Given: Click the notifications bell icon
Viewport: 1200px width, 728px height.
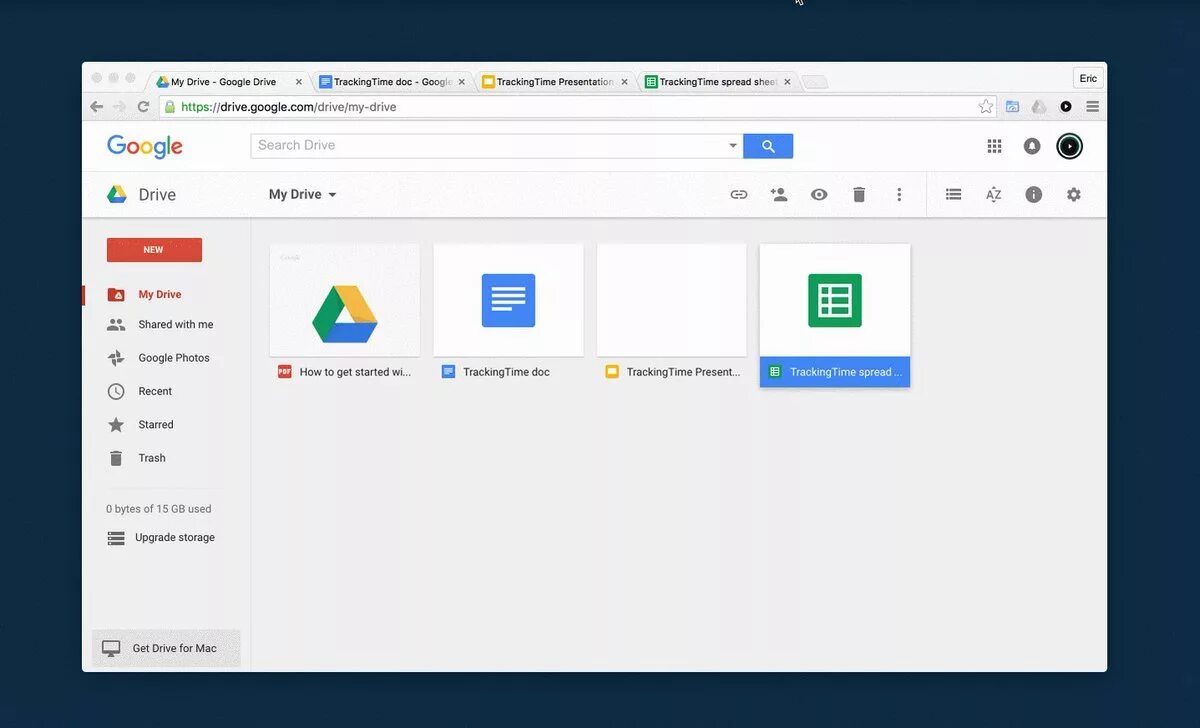Looking at the screenshot, I should (x=1032, y=146).
